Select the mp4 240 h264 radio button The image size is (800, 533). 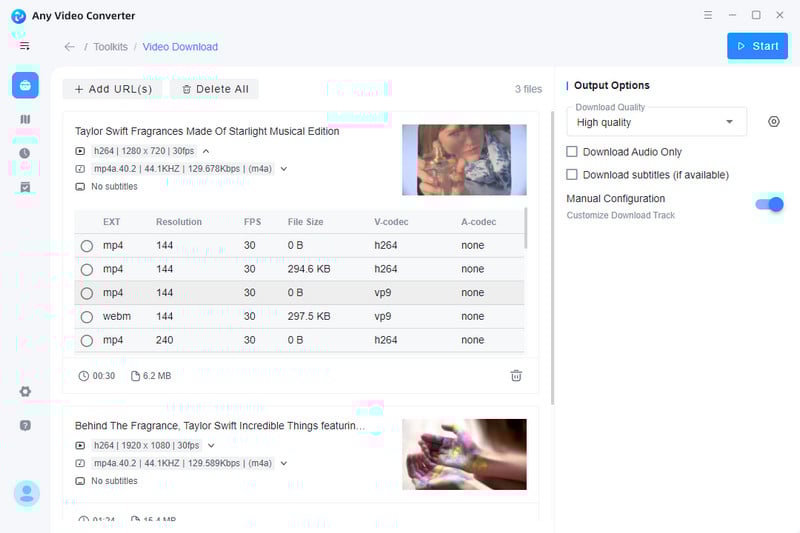click(87, 341)
